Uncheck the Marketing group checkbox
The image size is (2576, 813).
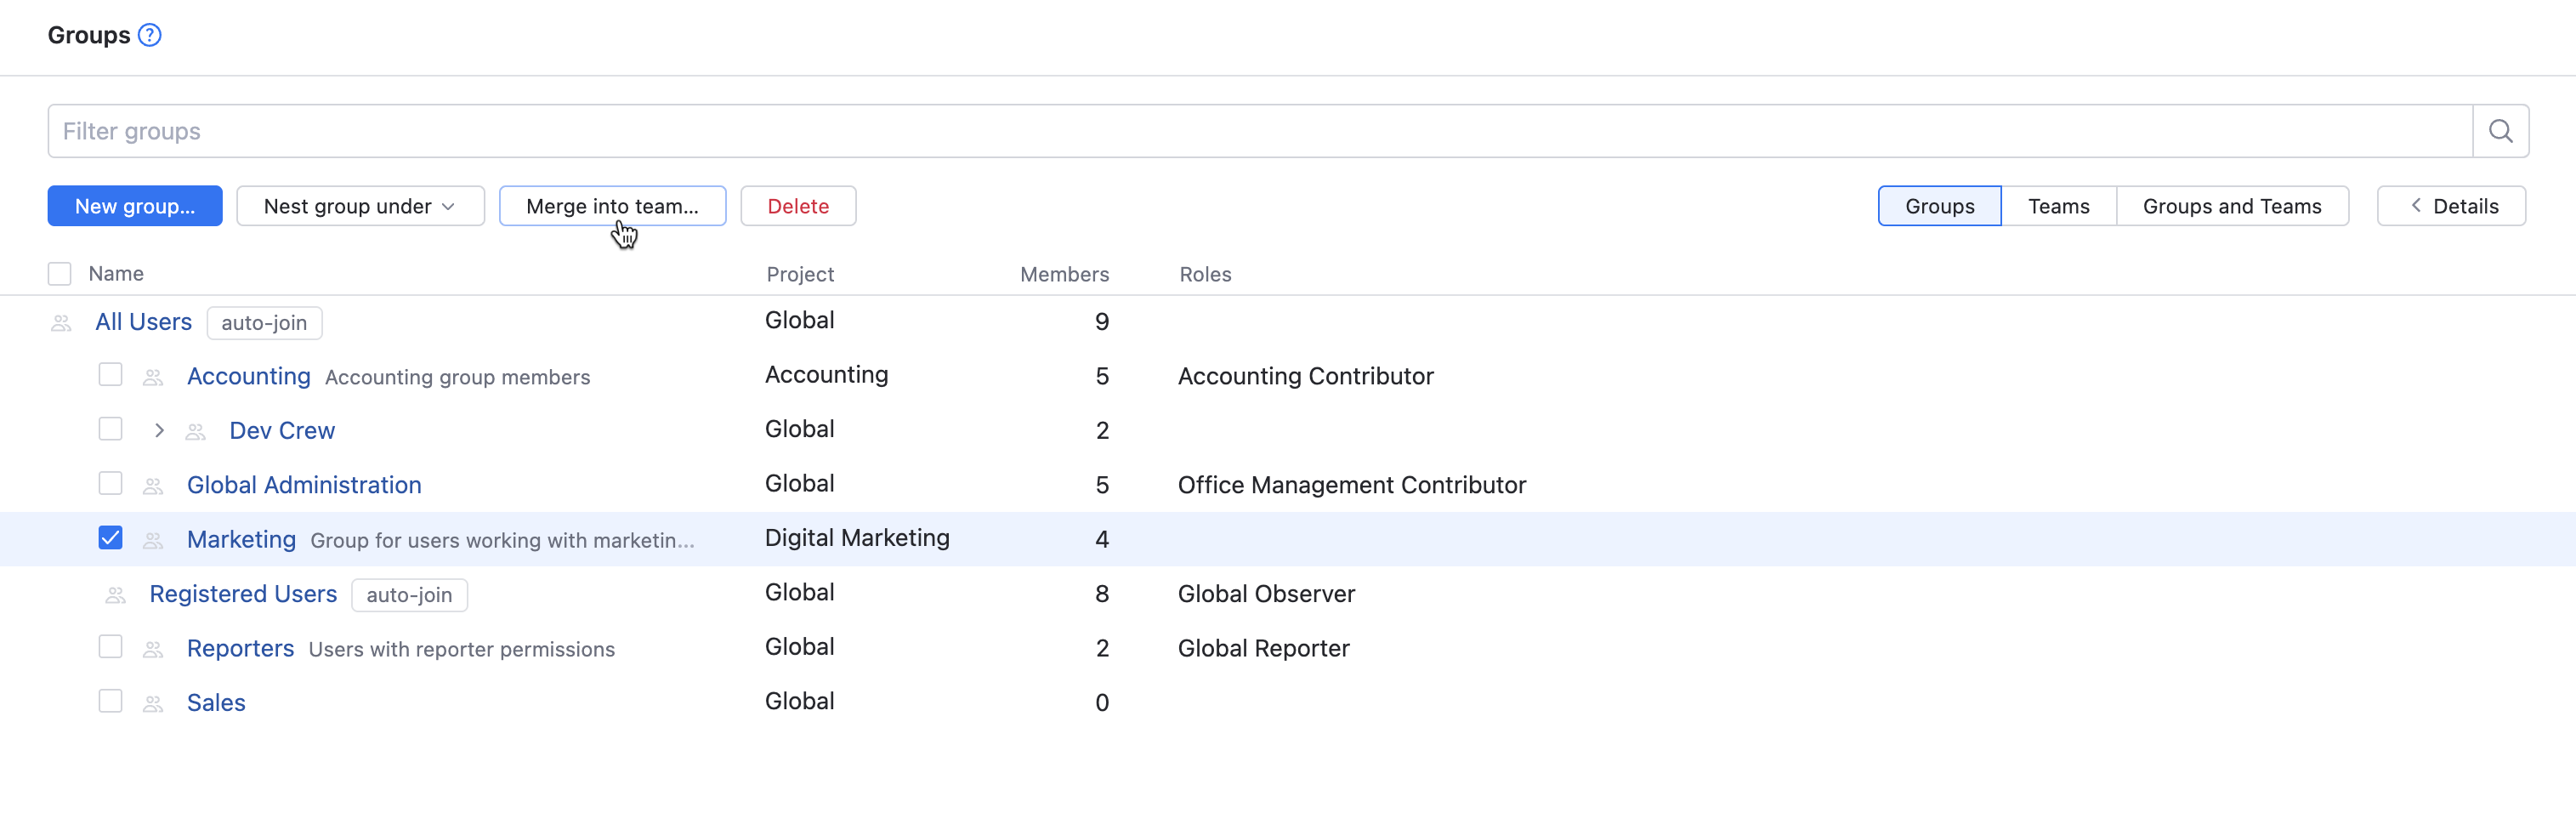[x=110, y=538]
